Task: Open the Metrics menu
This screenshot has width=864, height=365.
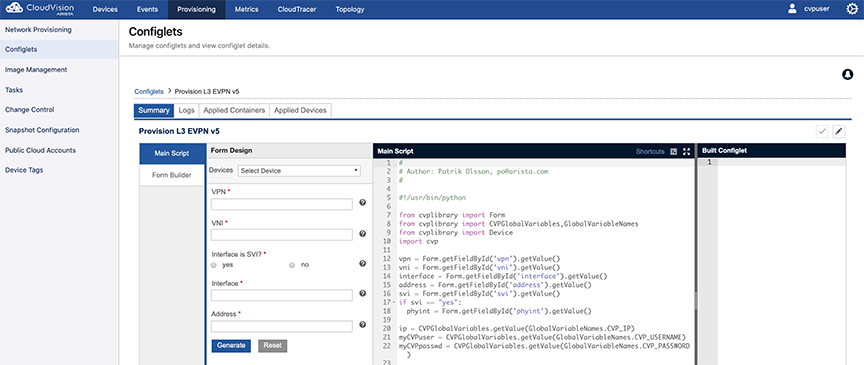Action: coord(246,9)
